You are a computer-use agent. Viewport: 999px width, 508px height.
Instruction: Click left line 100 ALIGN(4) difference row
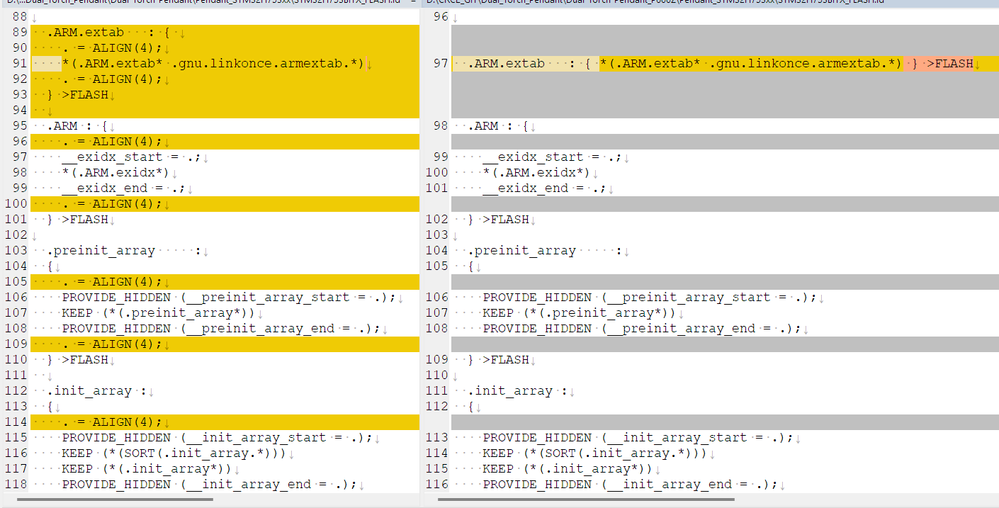click(x=225, y=204)
